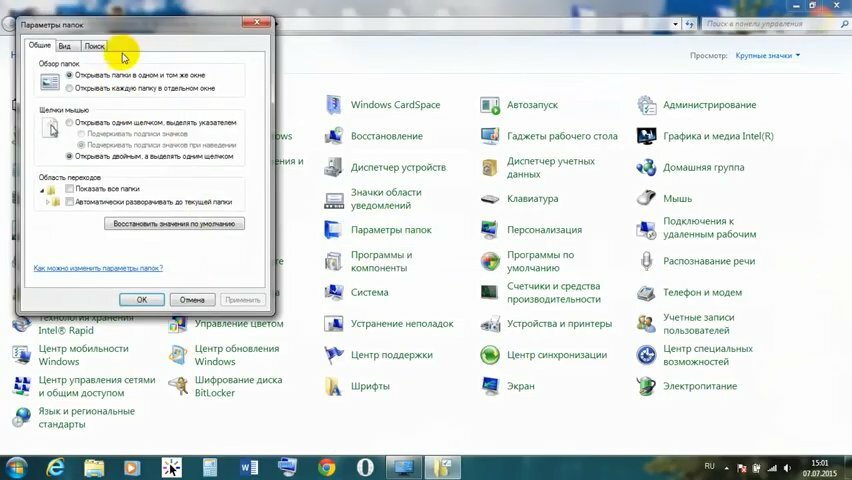Show hidden tray icons arrow

click(726, 467)
